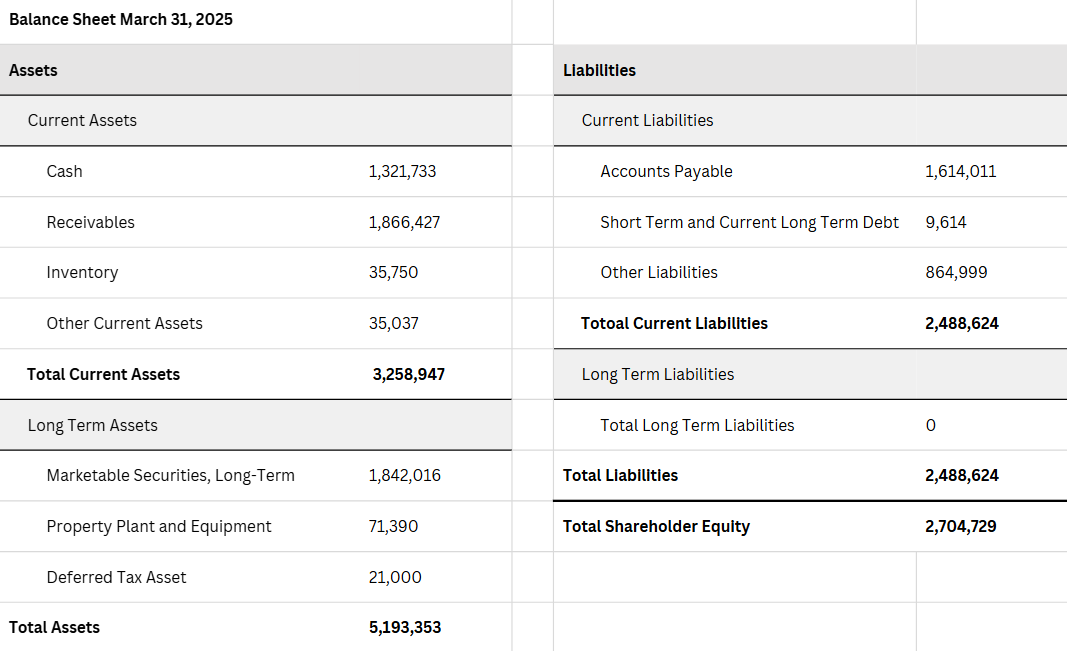1067x651 pixels.
Task: Select the Total Long Term Liabilities value 0
Action: tap(931, 426)
